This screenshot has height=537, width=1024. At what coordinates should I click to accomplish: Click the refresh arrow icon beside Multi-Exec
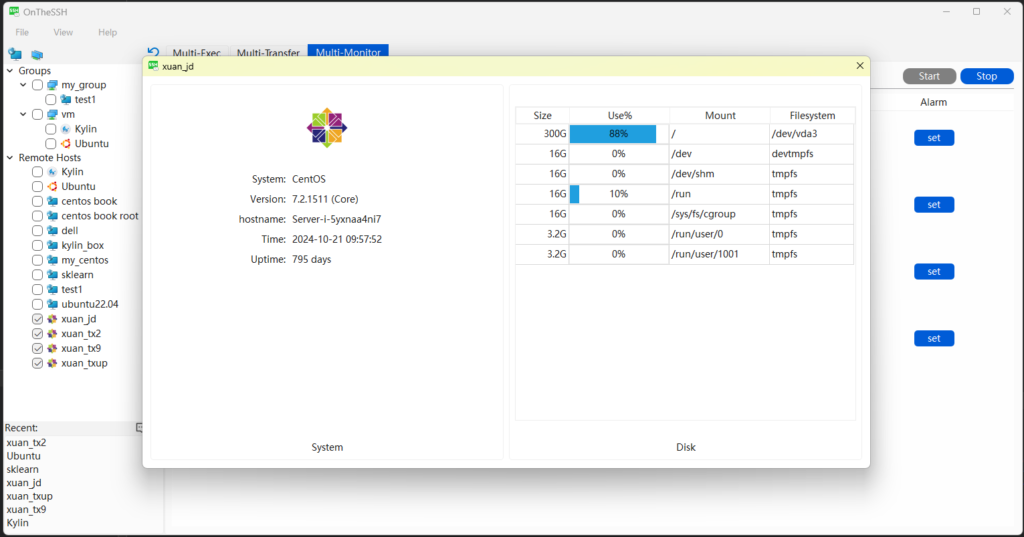[x=153, y=52]
